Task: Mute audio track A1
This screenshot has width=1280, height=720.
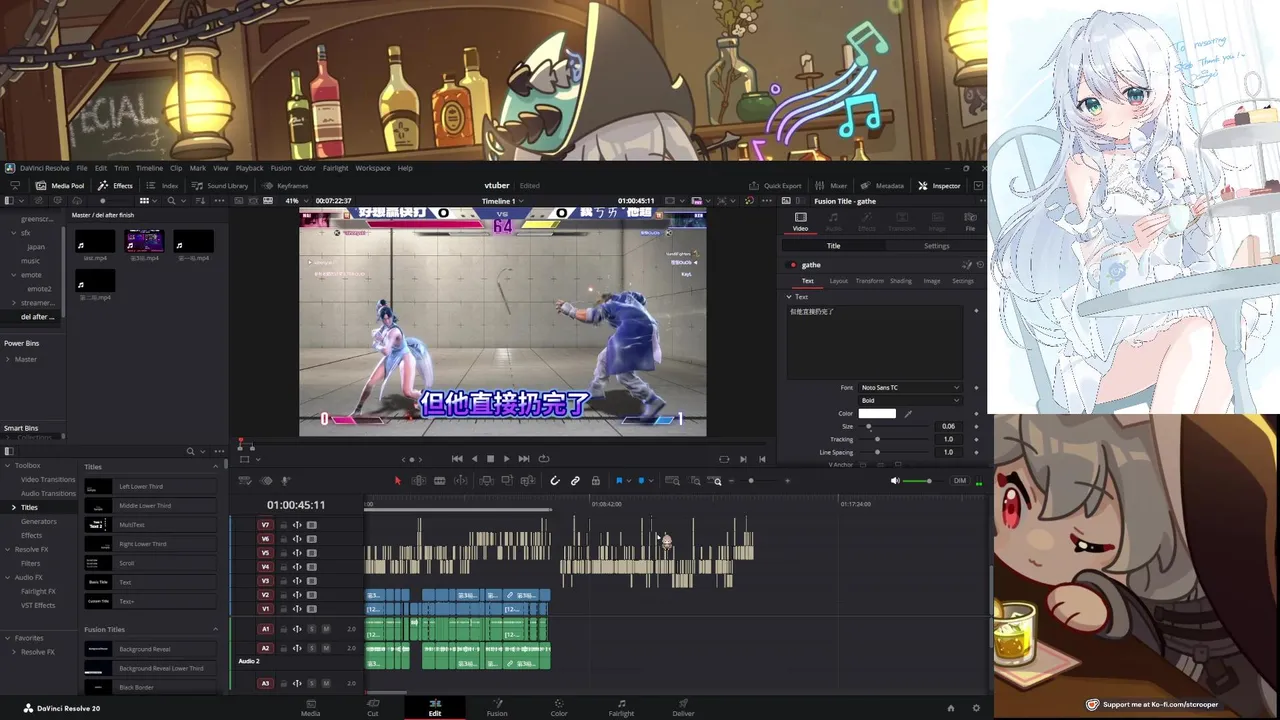Action: (326, 629)
